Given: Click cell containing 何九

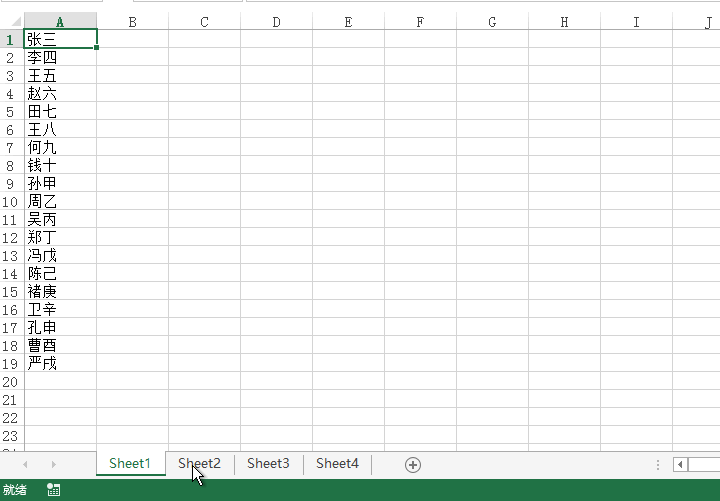Looking at the screenshot, I should [60, 147].
